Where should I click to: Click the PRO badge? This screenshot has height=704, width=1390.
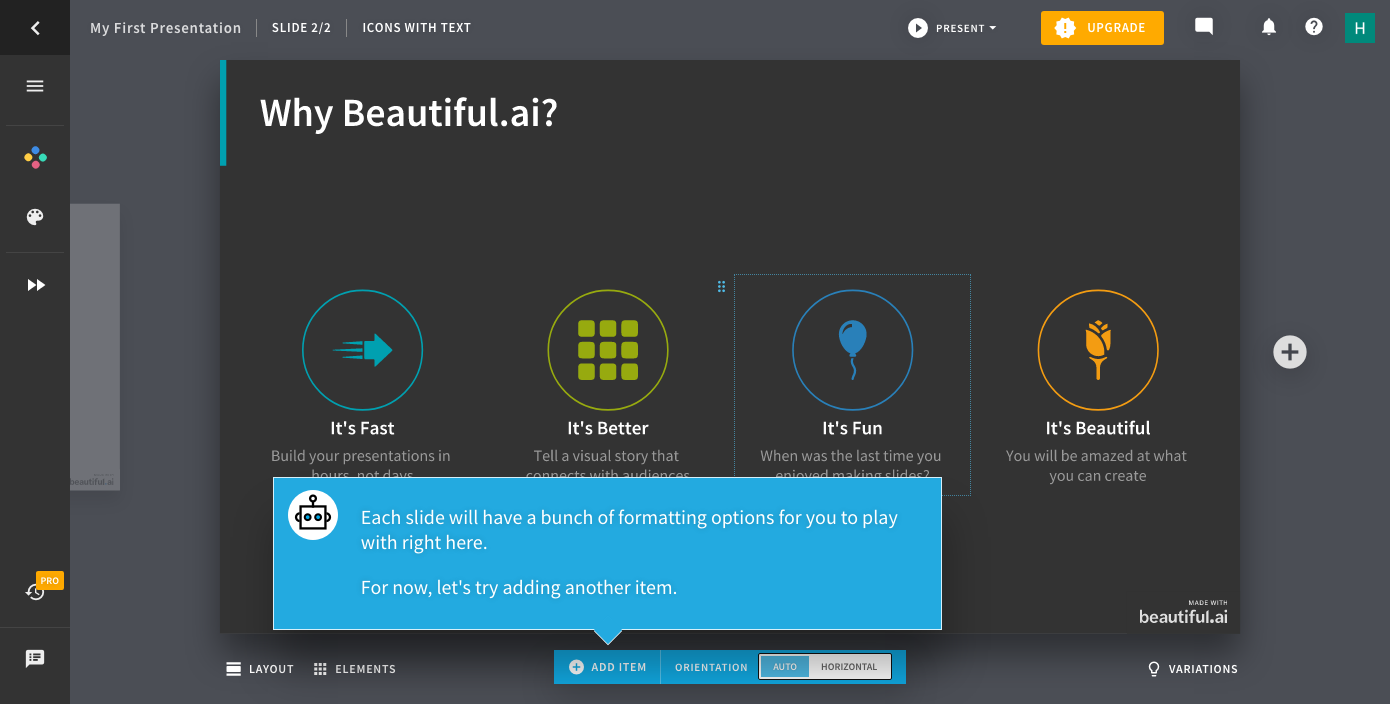[x=50, y=580]
